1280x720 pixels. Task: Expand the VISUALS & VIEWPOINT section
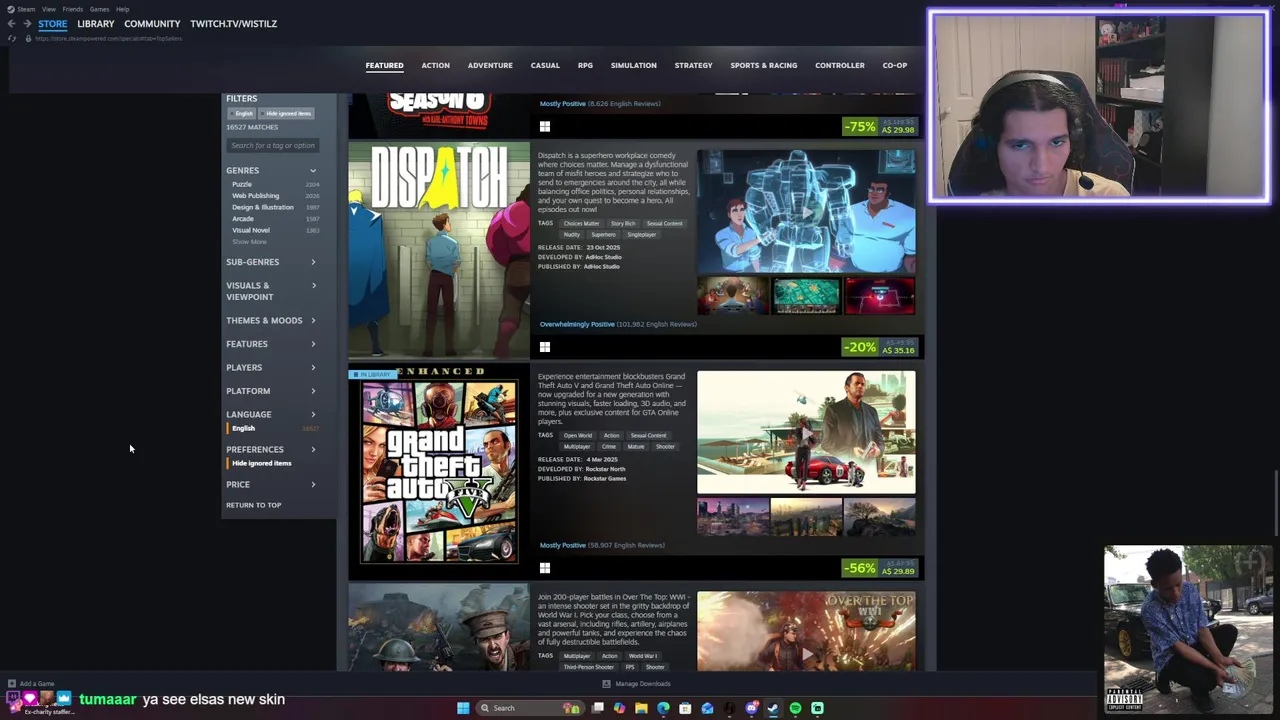click(271, 291)
